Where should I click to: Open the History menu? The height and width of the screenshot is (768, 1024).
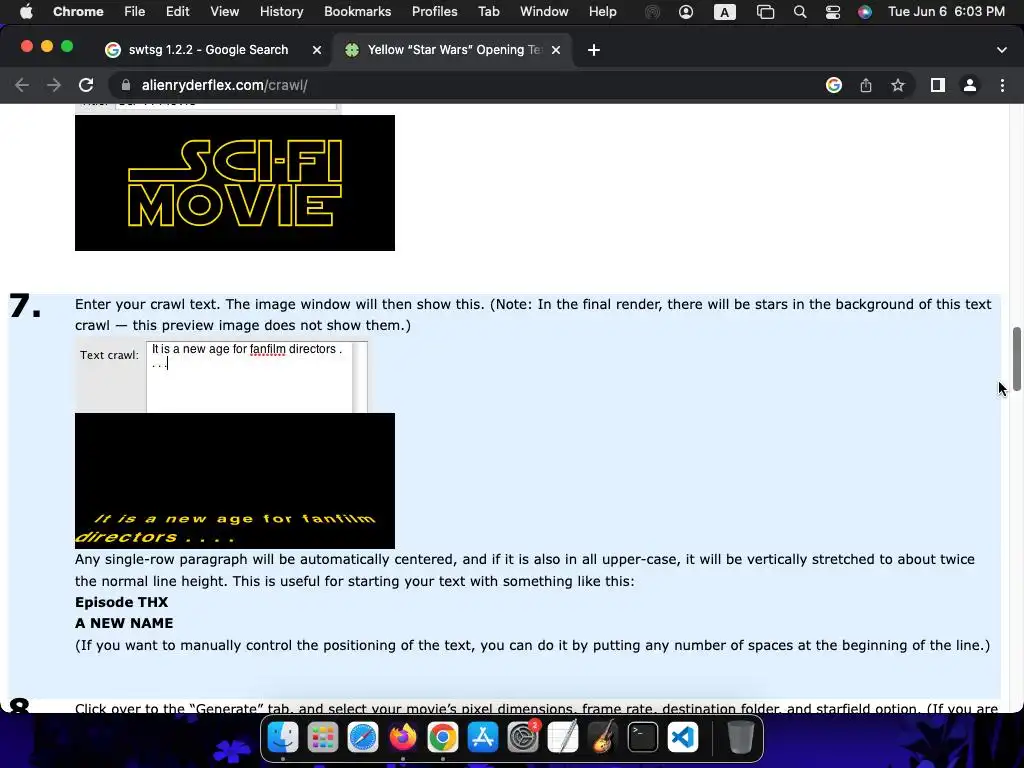pos(281,12)
